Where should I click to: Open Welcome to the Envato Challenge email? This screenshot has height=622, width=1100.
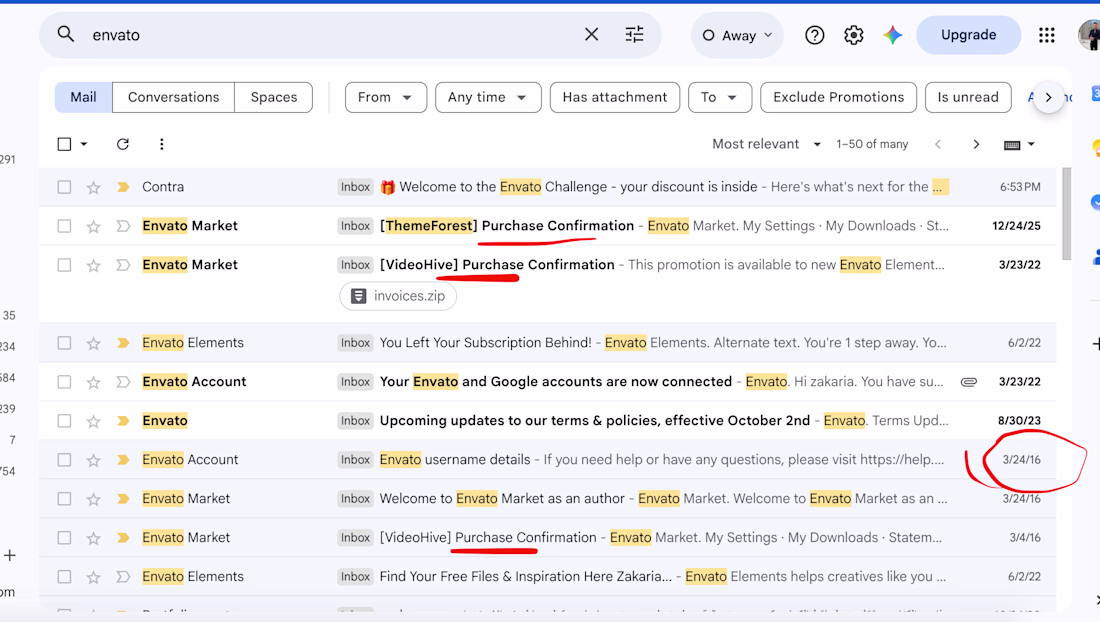tap(547, 187)
